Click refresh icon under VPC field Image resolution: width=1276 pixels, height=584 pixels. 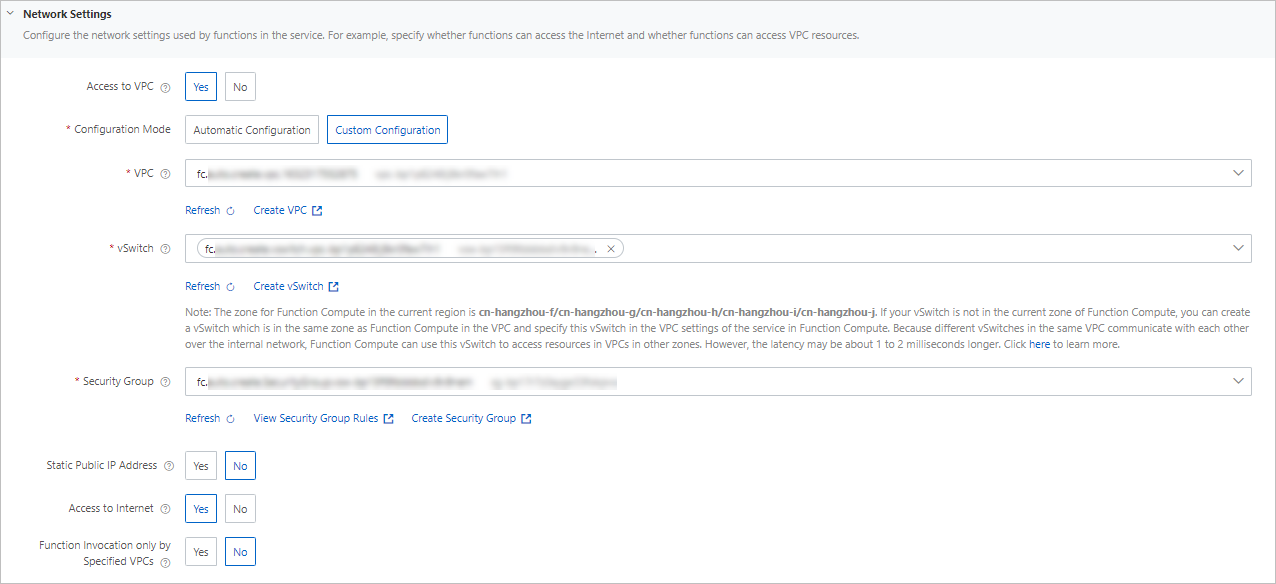231,211
